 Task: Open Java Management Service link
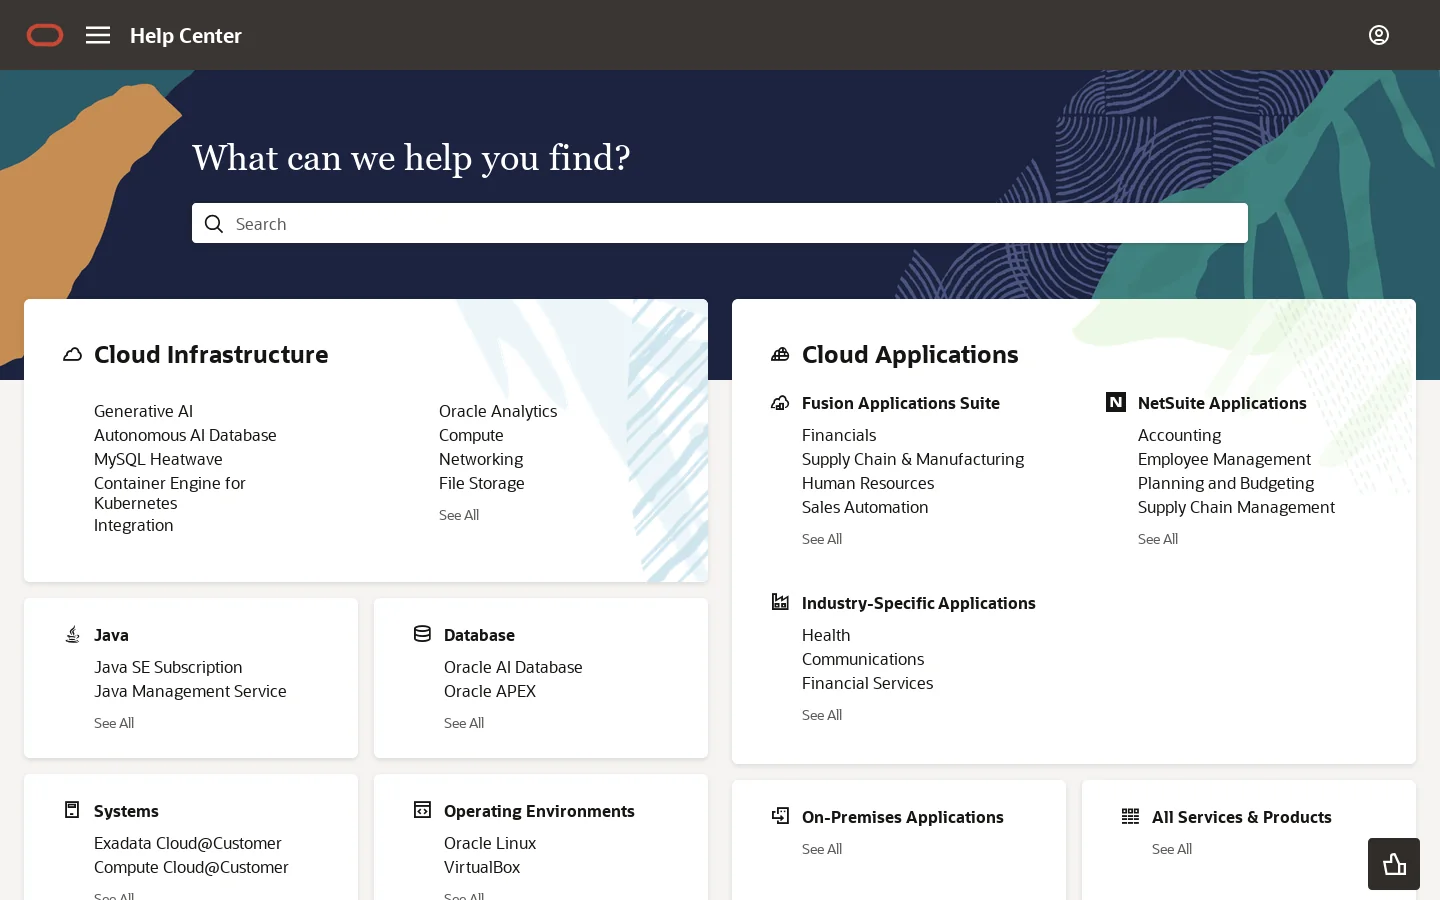coord(190,691)
